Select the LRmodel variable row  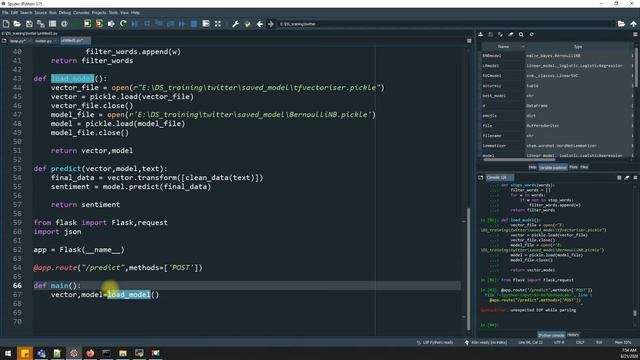point(557,66)
